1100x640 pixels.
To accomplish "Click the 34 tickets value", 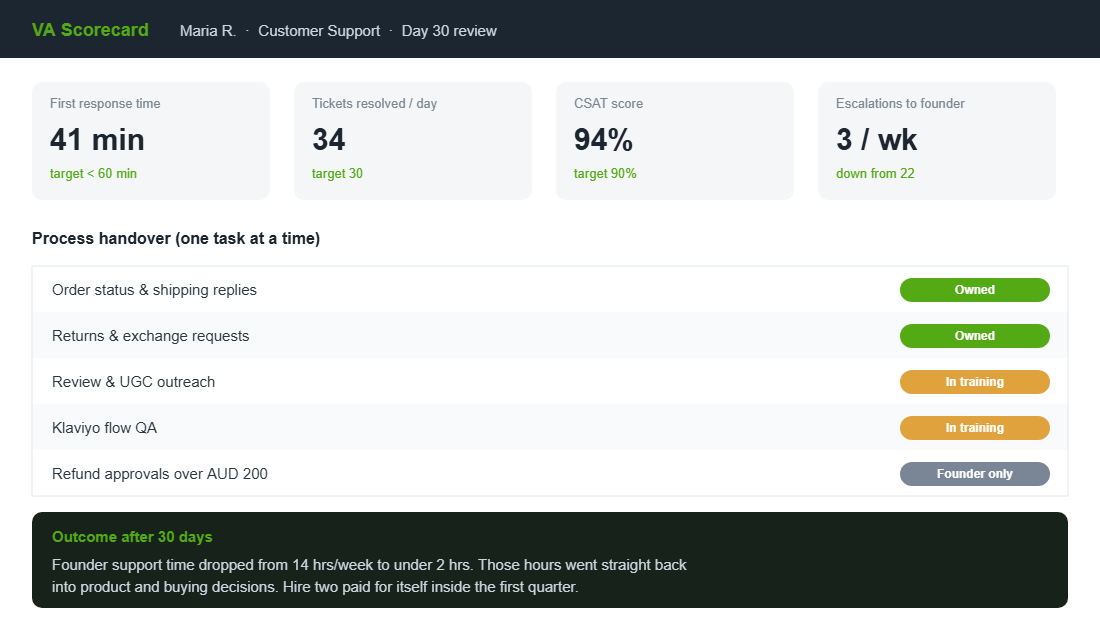I will click(328, 140).
